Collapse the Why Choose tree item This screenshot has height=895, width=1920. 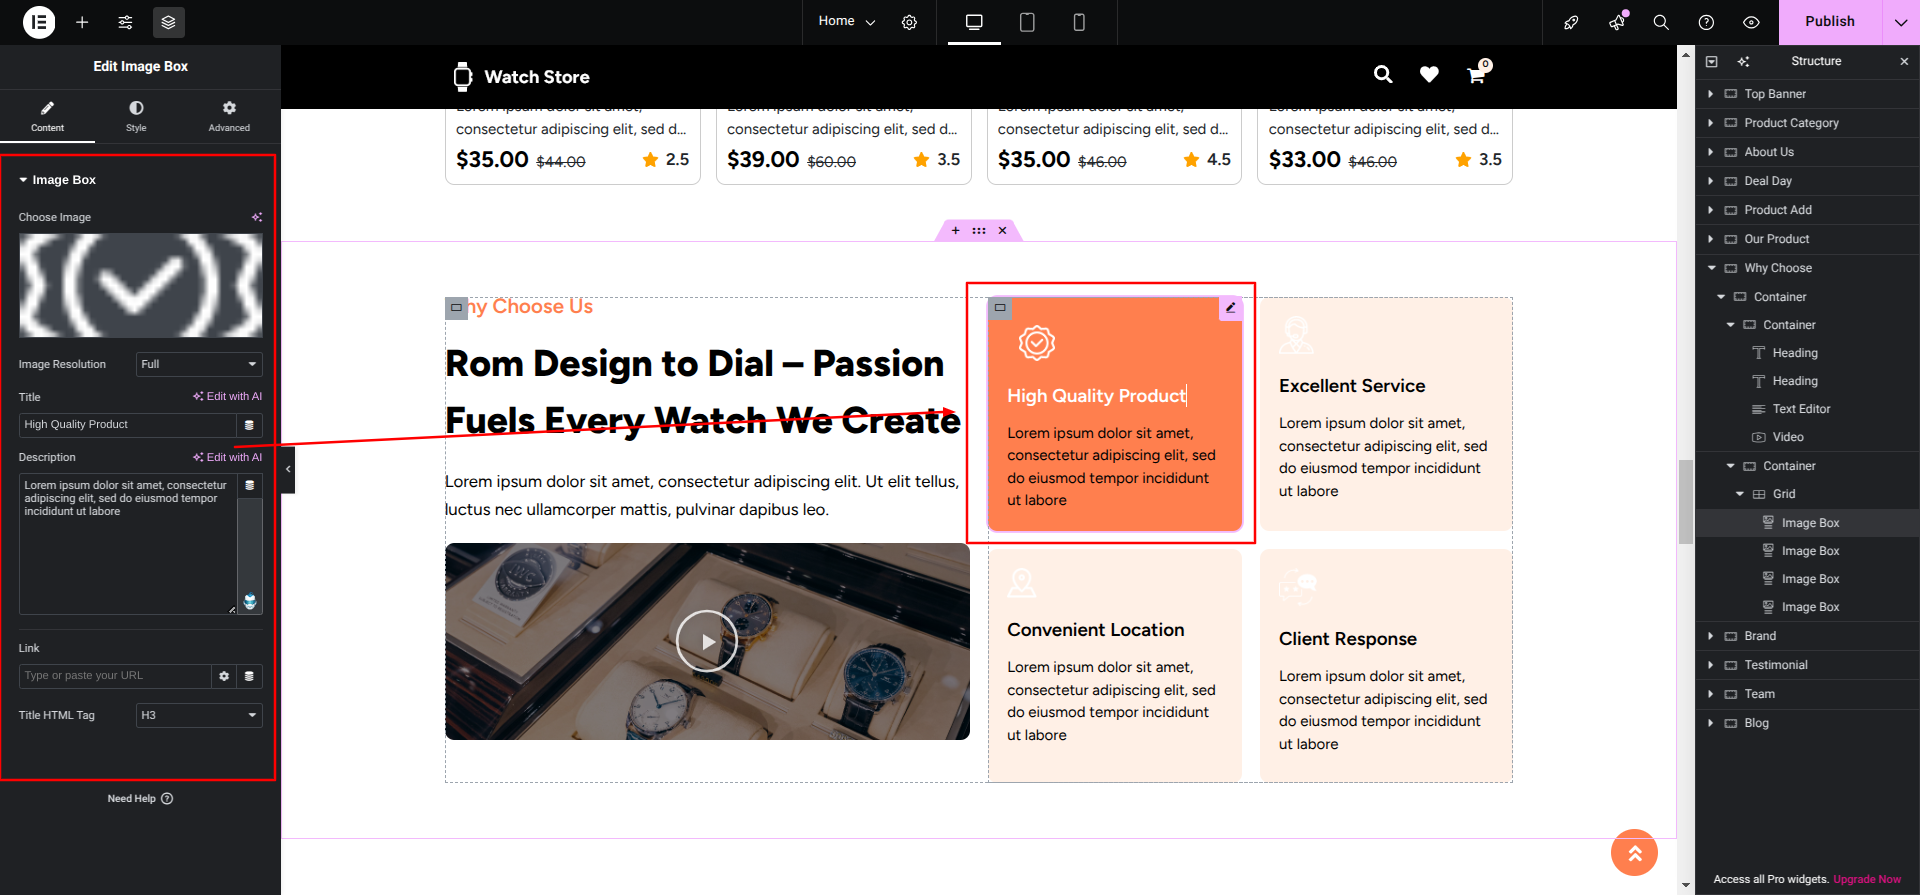point(1711,268)
